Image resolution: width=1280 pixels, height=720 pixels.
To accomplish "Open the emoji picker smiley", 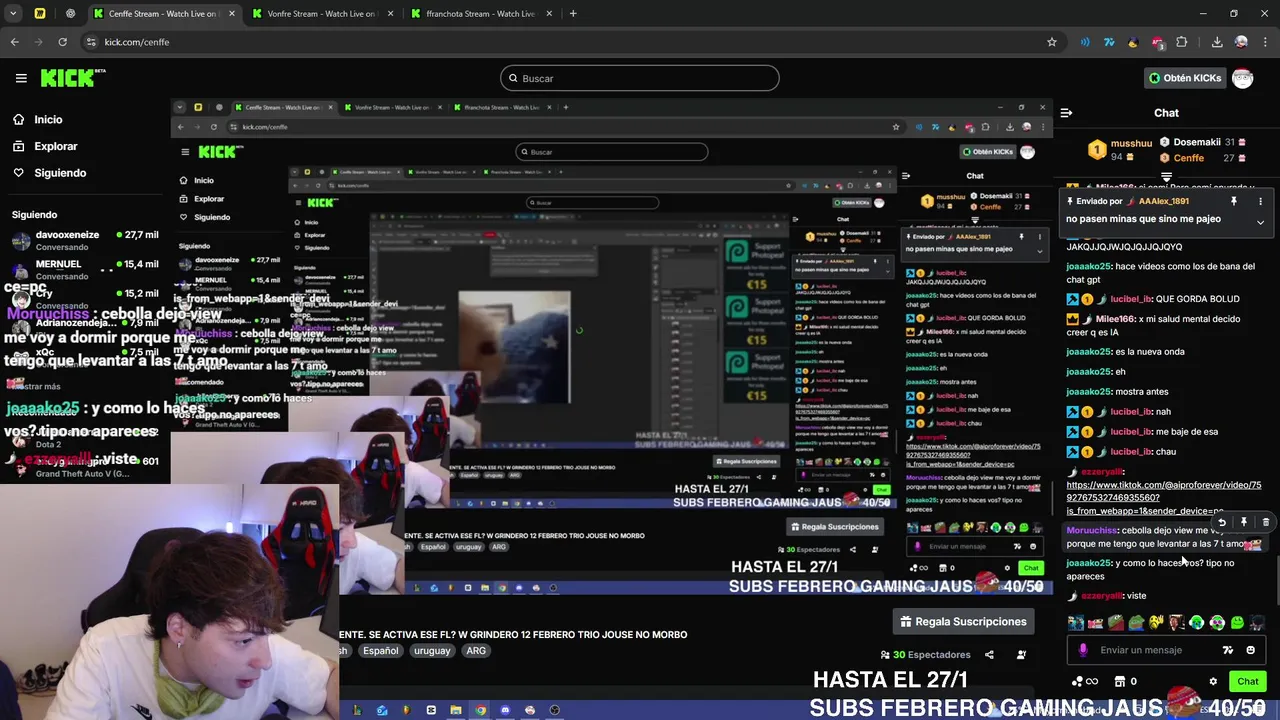I will 1250,650.
